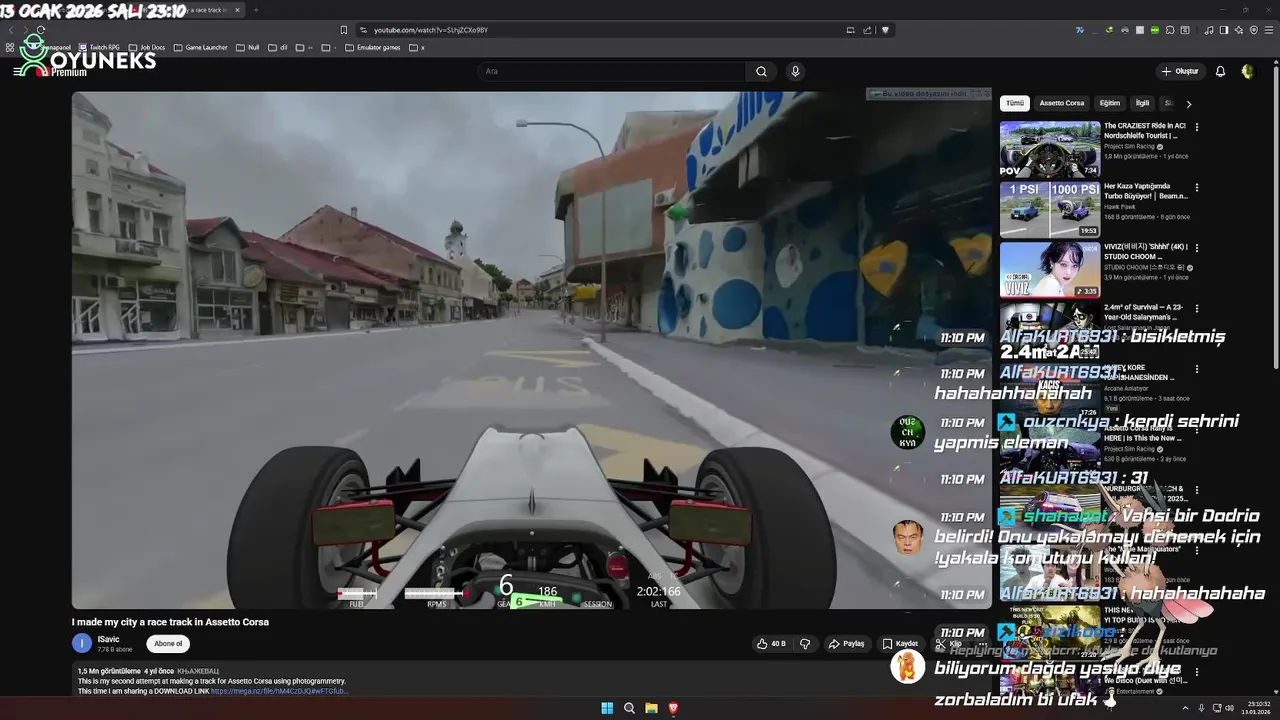Open the ISavic channel avatar
This screenshot has width=1280, height=720.
click(x=82, y=644)
